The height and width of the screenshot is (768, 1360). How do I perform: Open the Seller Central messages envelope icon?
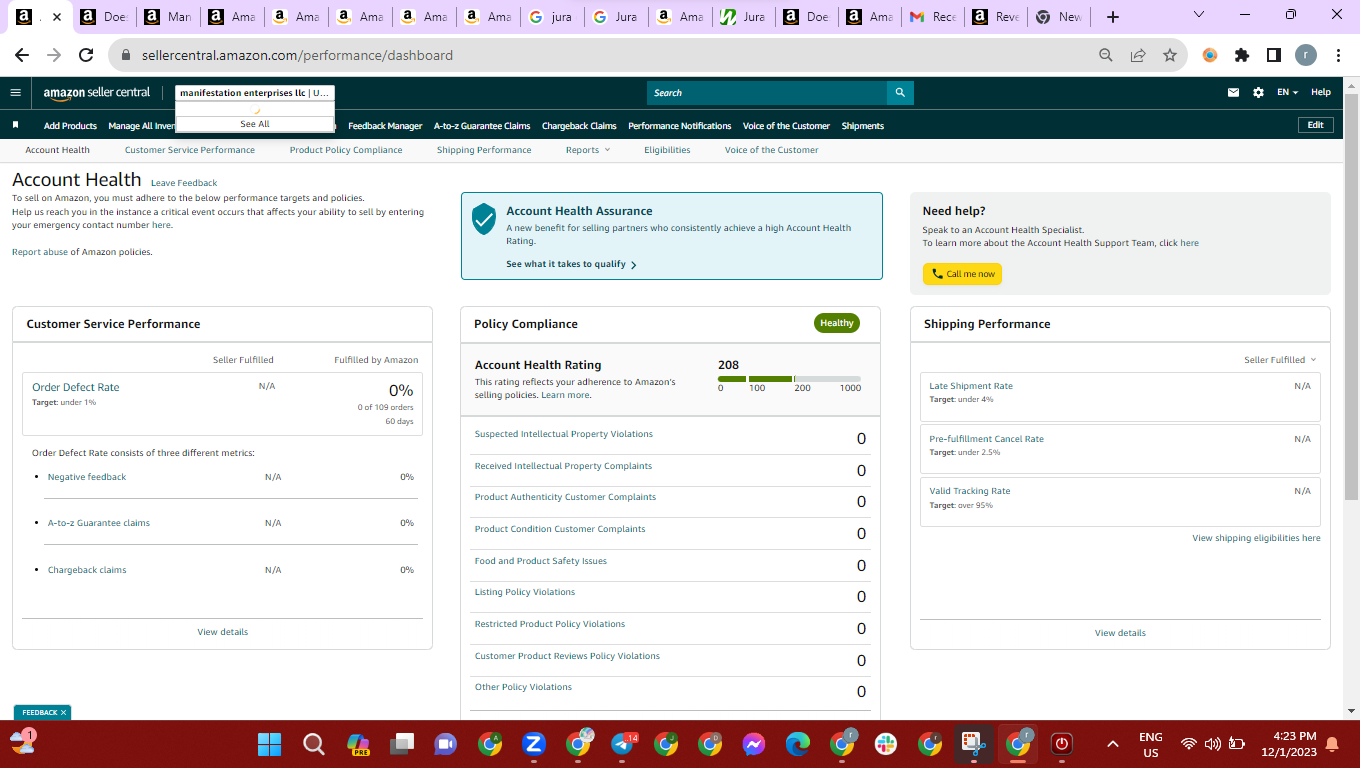click(x=1234, y=92)
